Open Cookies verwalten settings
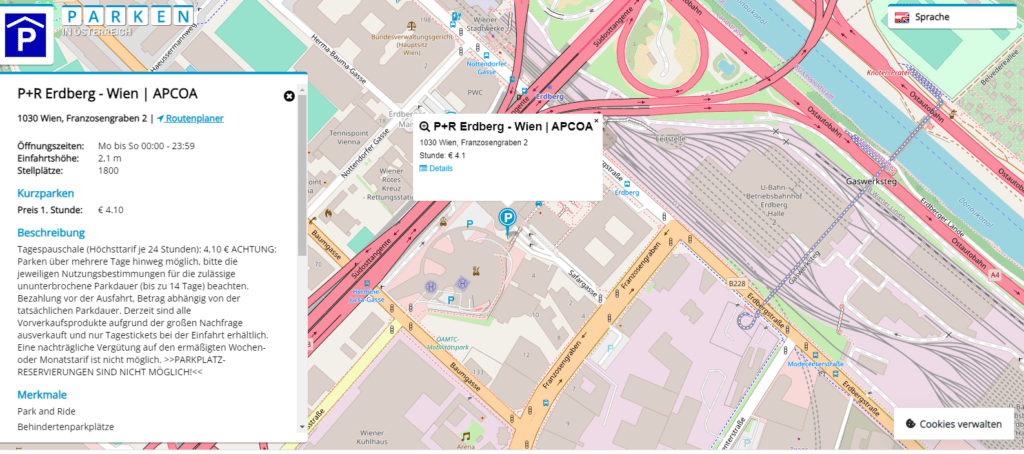Viewport: 1024px width, 454px height. tap(953, 424)
